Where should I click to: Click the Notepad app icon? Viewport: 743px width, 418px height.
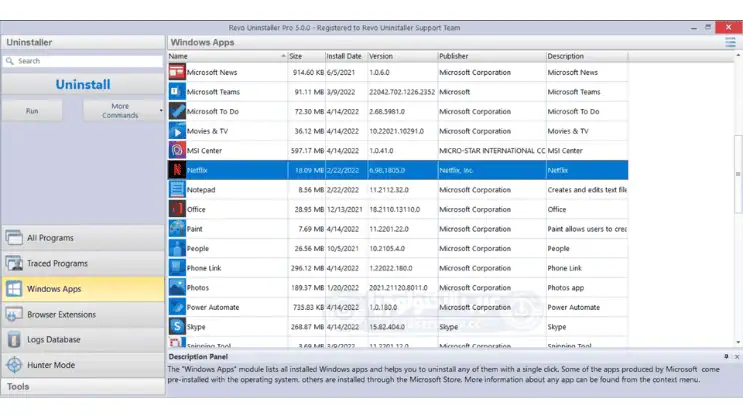(x=177, y=190)
